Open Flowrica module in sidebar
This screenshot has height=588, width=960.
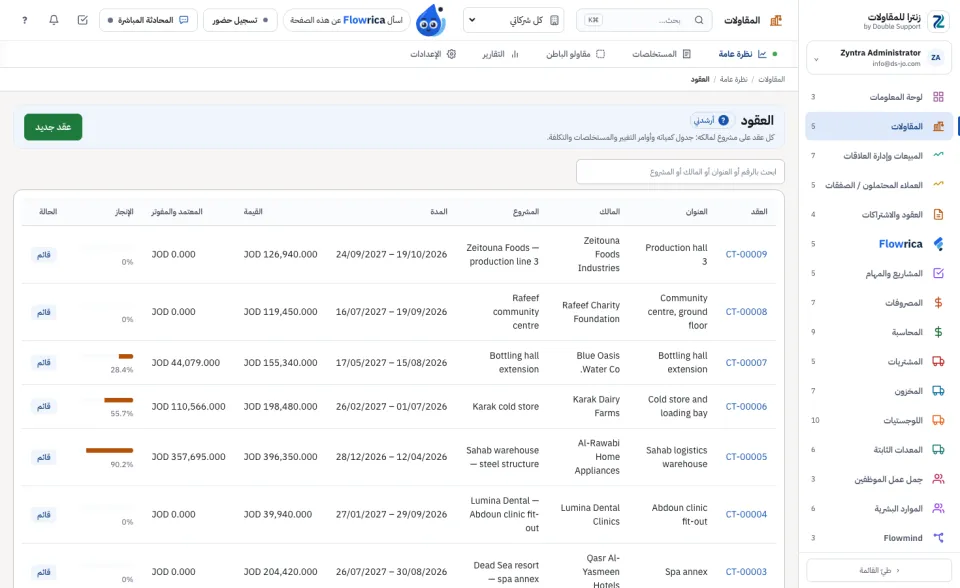pos(879,244)
